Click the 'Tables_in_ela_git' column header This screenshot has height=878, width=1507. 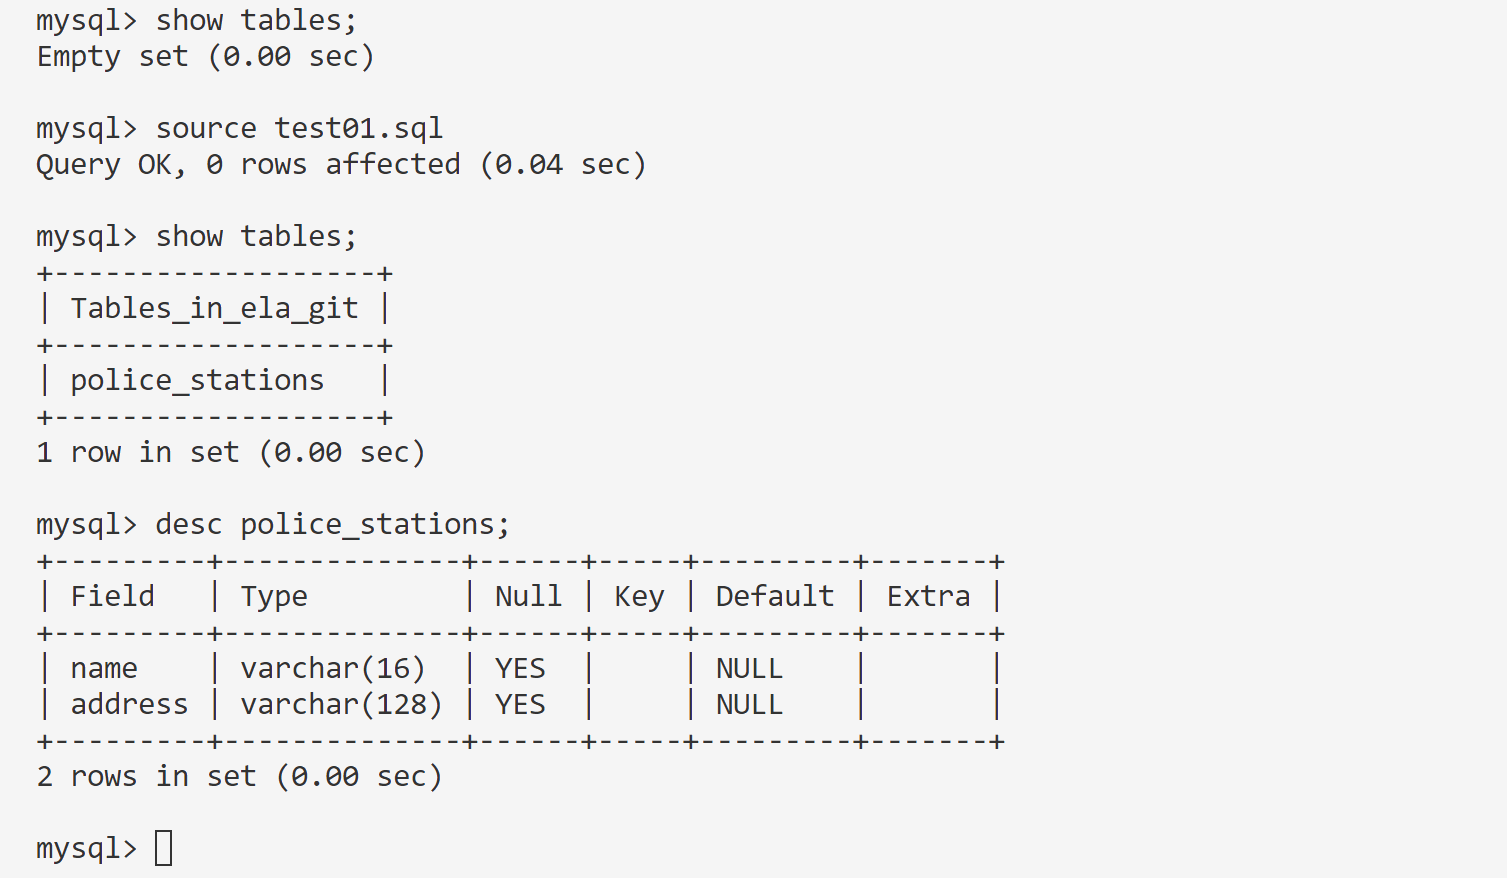(214, 308)
